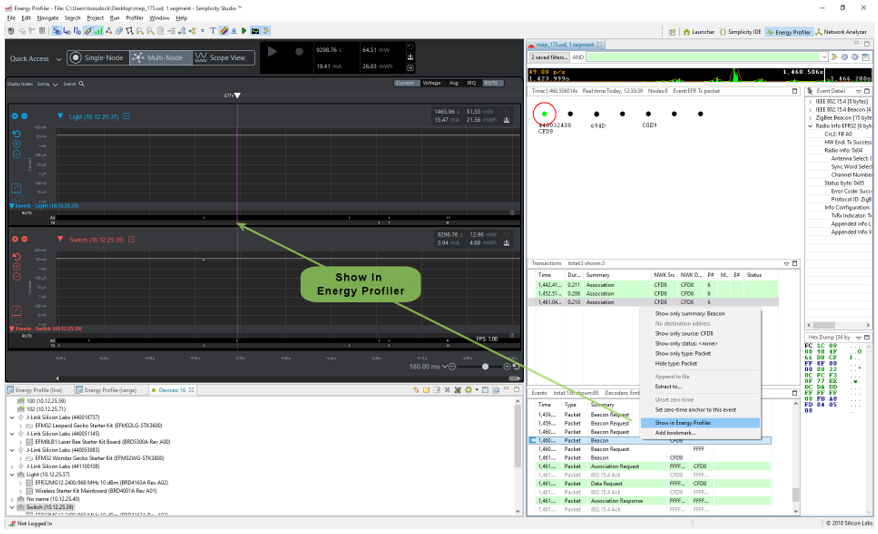Toggle the Voltage display option
The width and height of the screenshot is (878, 534).
click(431, 83)
